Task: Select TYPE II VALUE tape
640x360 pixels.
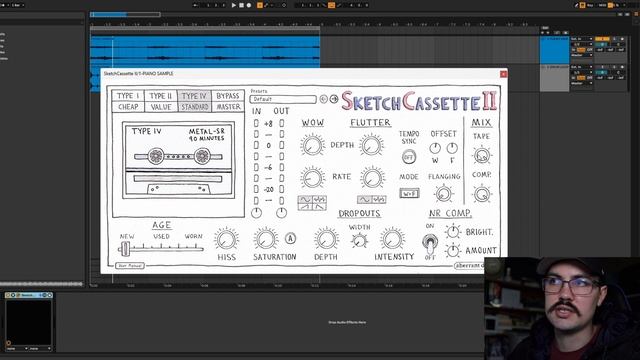Action: 161,101
